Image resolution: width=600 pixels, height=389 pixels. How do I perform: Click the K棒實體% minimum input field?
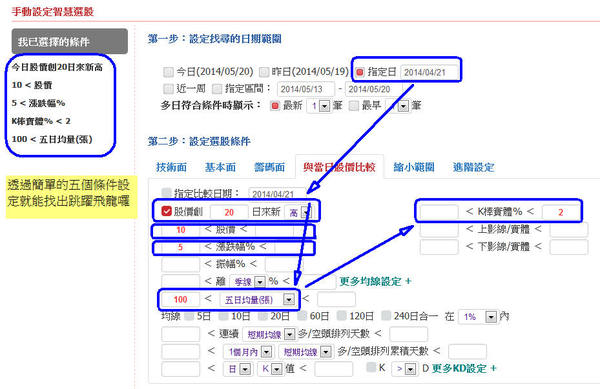(439, 212)
